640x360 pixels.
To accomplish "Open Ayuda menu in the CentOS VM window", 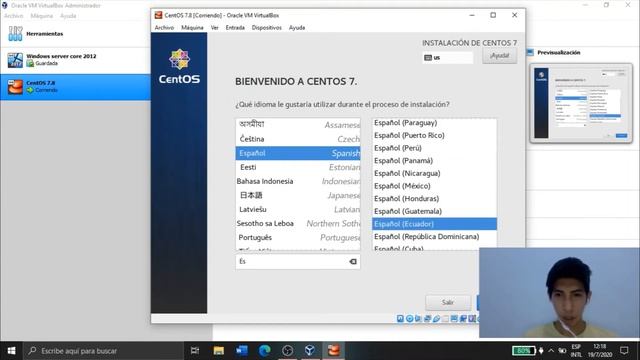I will tap(297, 27).
